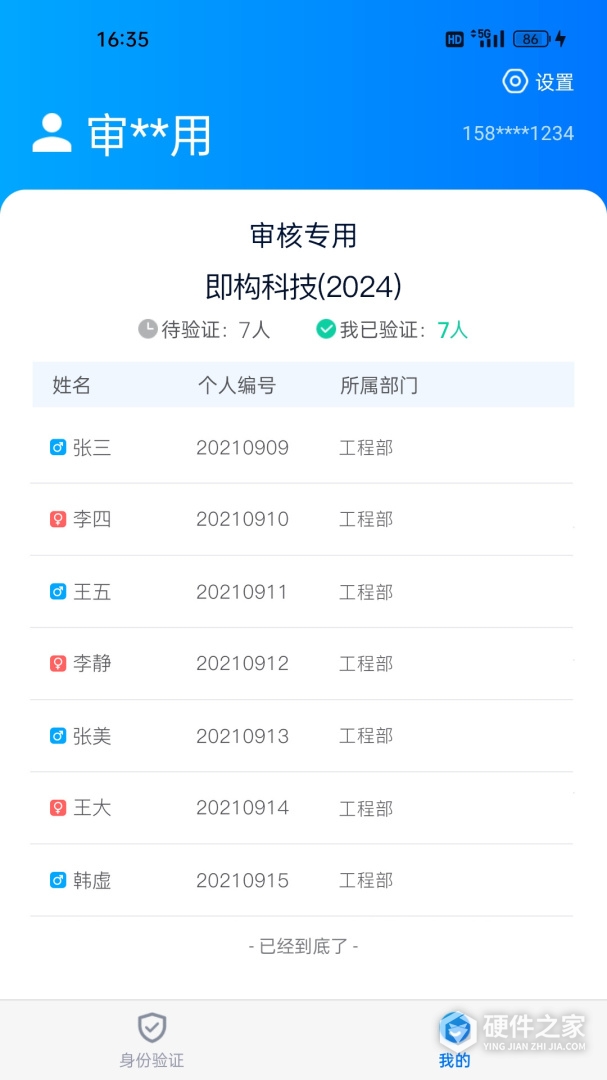Tap the masked phone number 158****1234
Viewport: 607px width, 1080px height.
point(518,133)
